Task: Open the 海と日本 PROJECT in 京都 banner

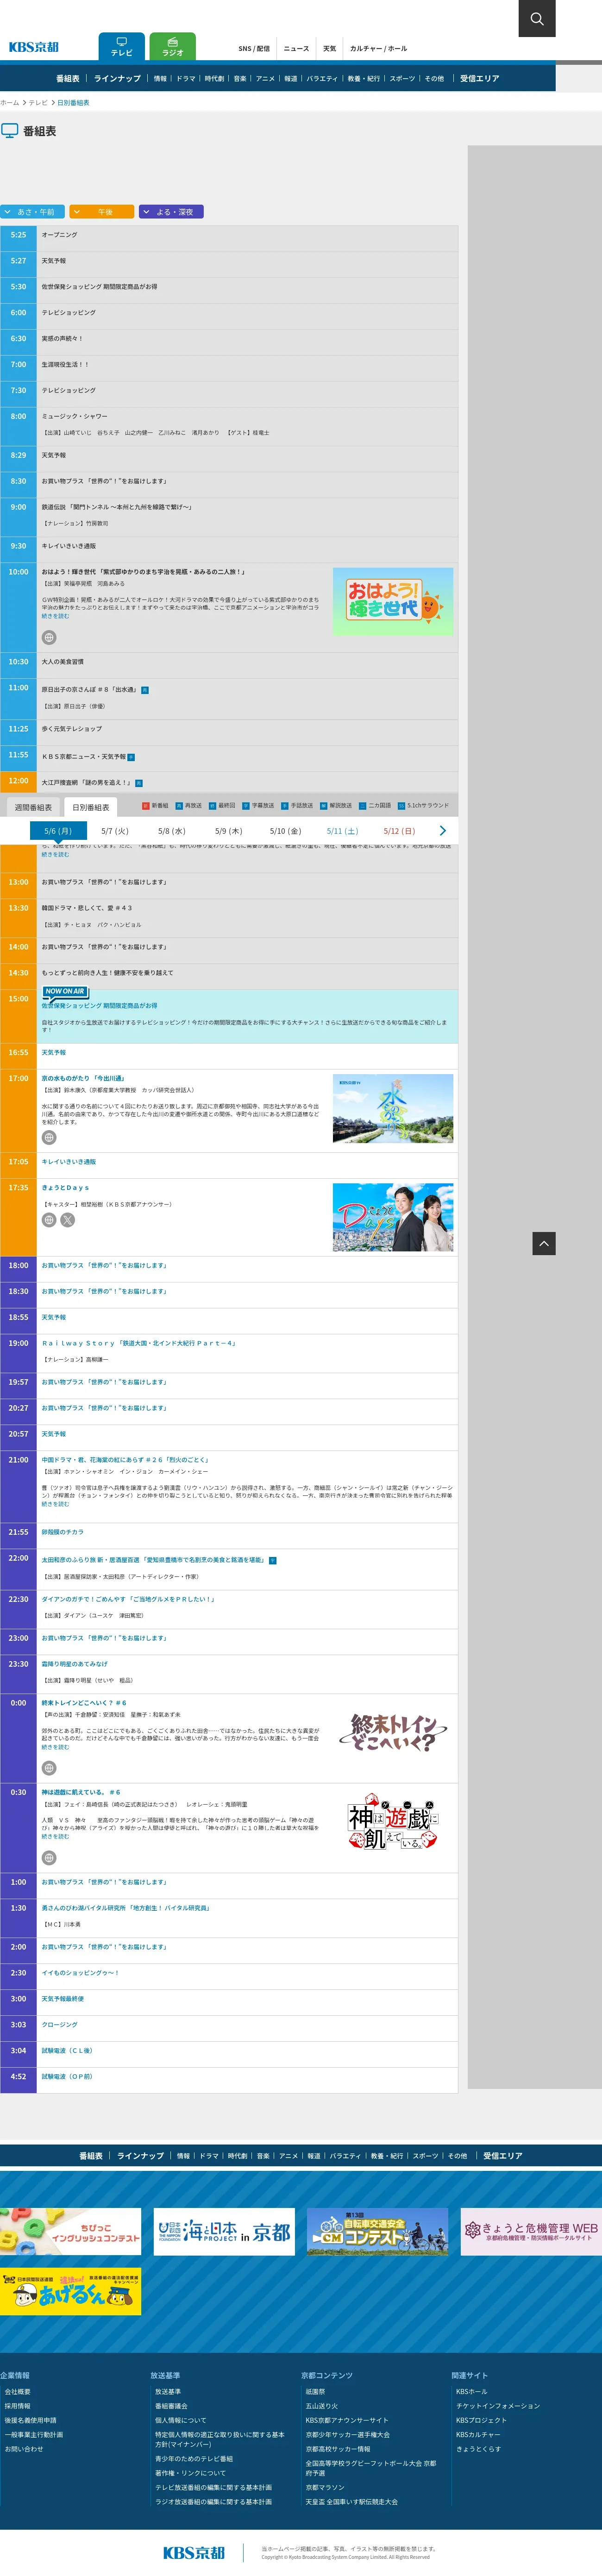Action: click(x=224, y=2231)
